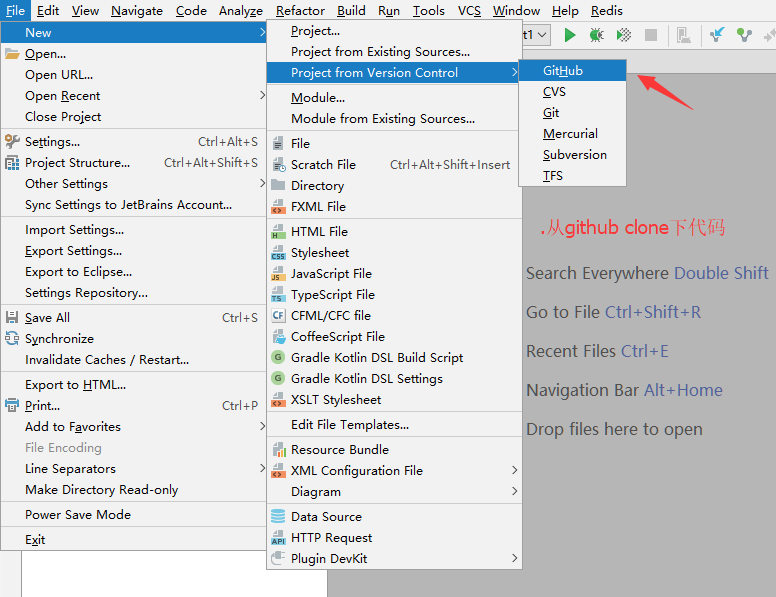Open the Redis menu

(x=606, y=10)
